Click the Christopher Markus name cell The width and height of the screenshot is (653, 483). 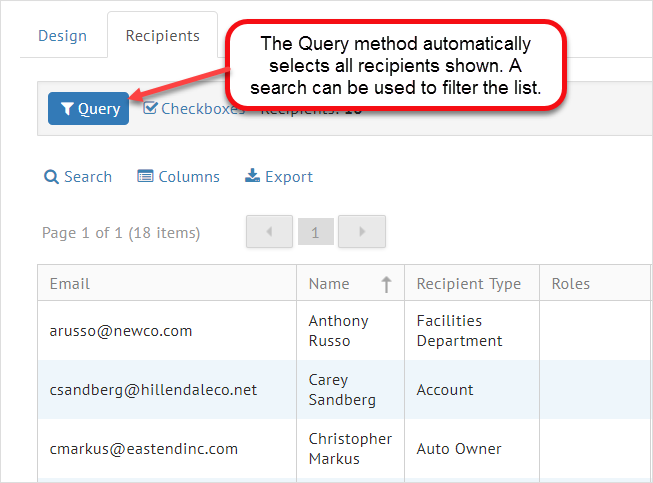350,449
